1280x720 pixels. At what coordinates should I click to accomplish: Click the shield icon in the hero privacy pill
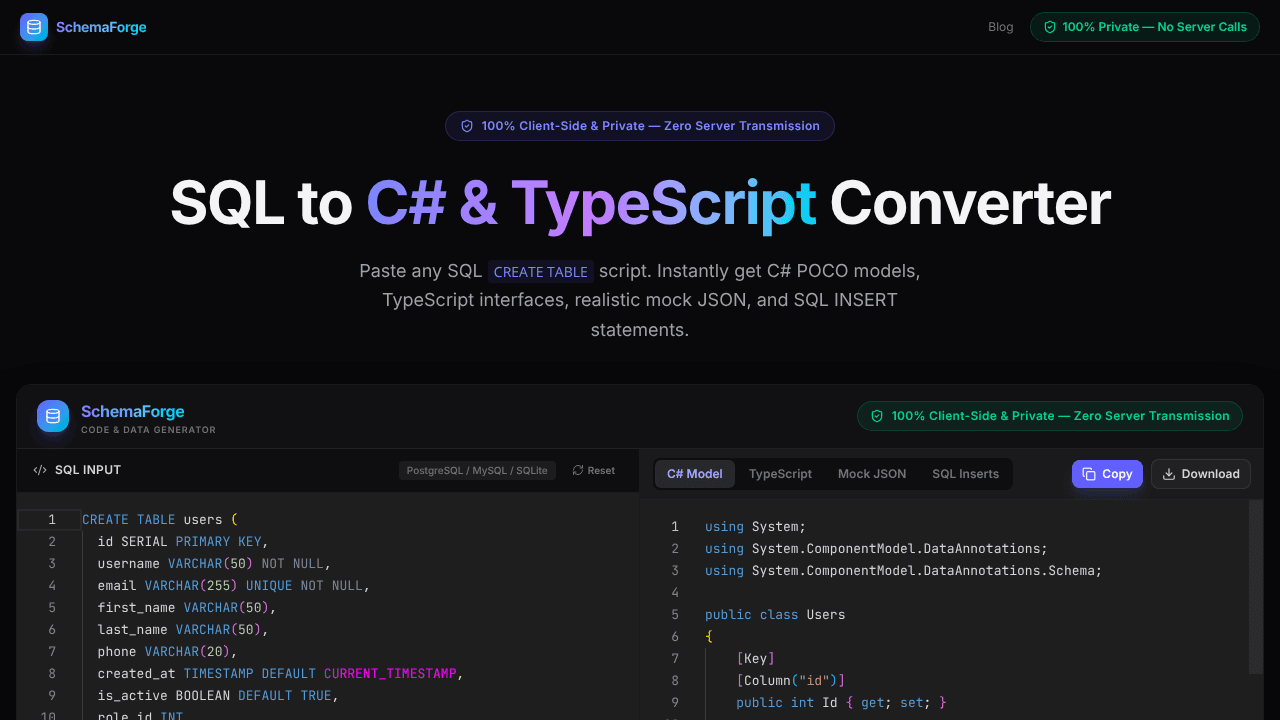point(467,126)
